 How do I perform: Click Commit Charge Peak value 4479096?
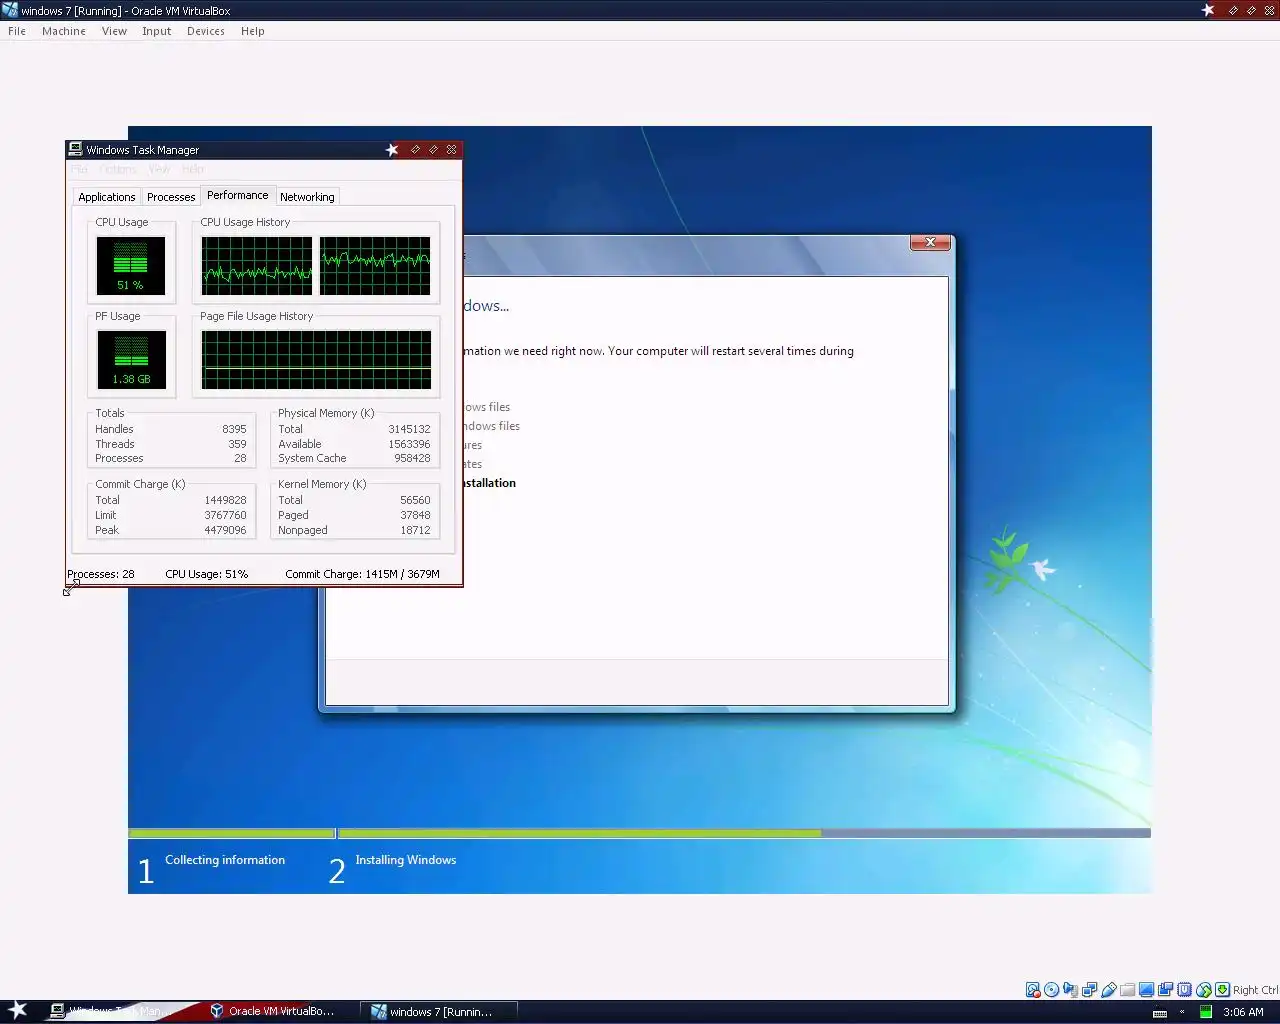point(225,530)
